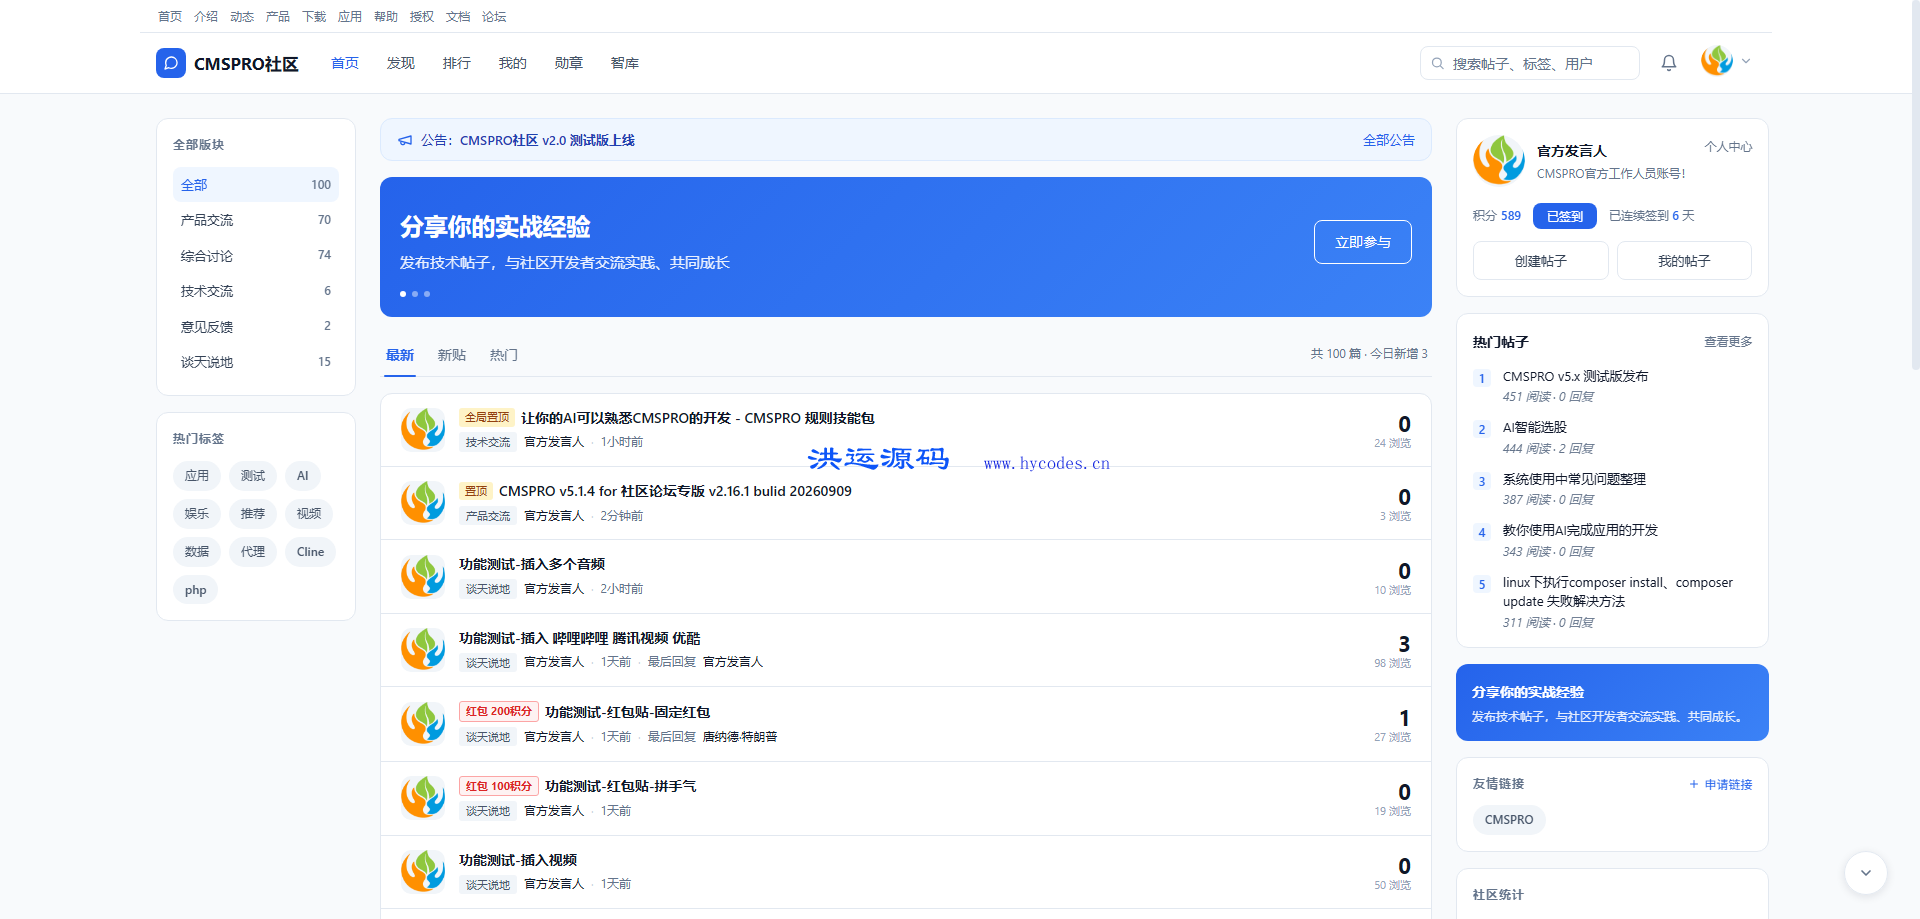The height and width of the screenshot is (919, 1920).
Task: Open 智库 in the community nav
Action: pyautogui.click(x=625, y=63)
